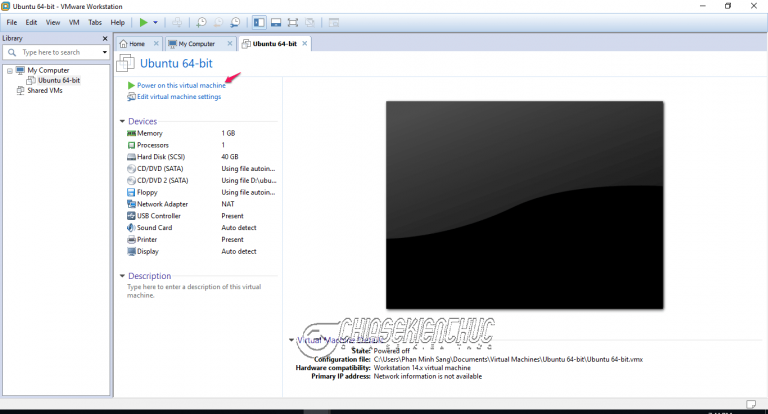Click Workstation 14.x virtual machine text
Screen dimensions: 768x414
[422, 368]
